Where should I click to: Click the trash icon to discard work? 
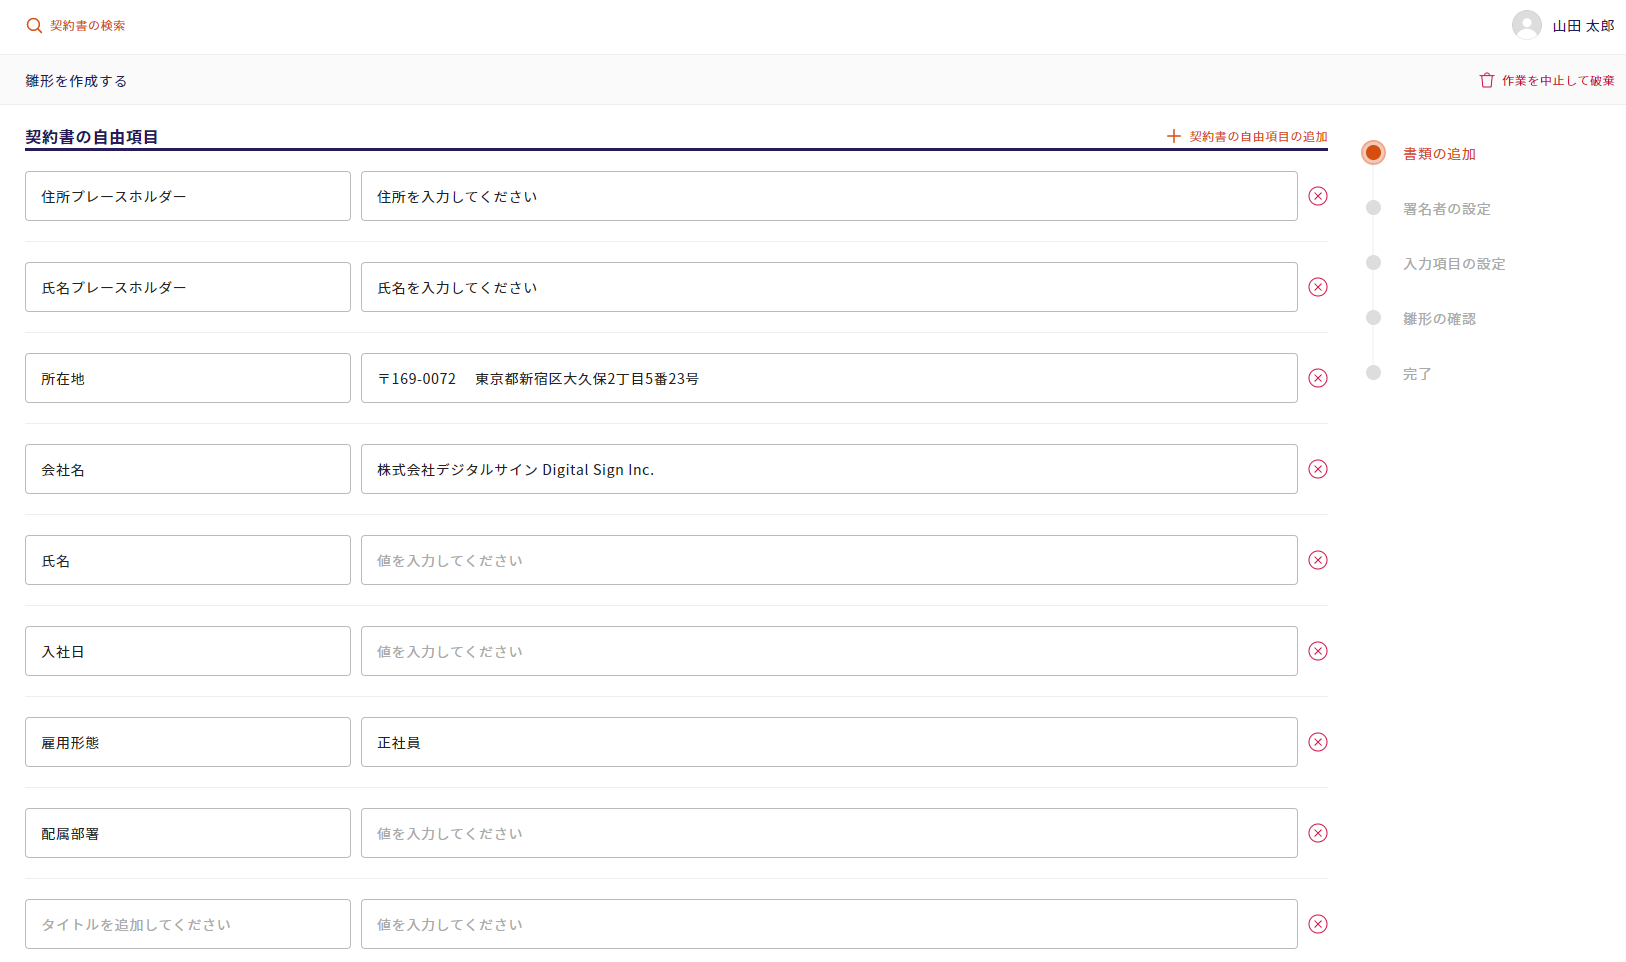[x=1486, y=80]
